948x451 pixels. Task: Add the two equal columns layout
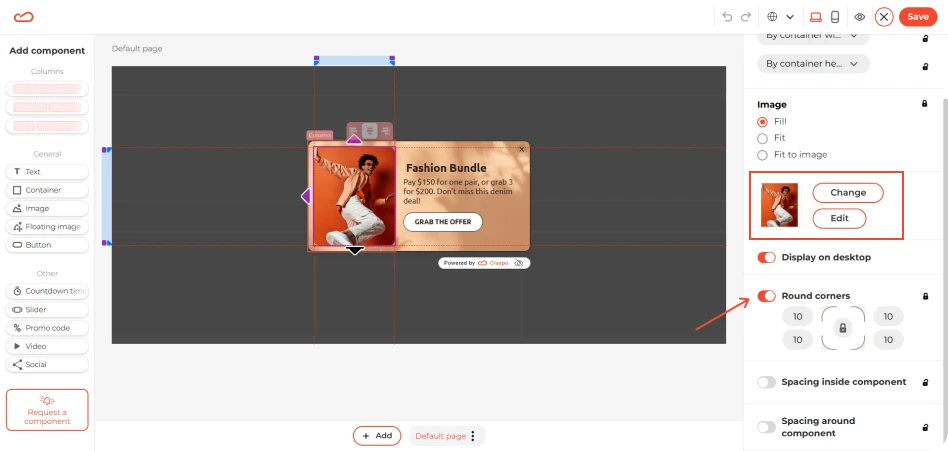pyautogui.click(x=47, y=107)
